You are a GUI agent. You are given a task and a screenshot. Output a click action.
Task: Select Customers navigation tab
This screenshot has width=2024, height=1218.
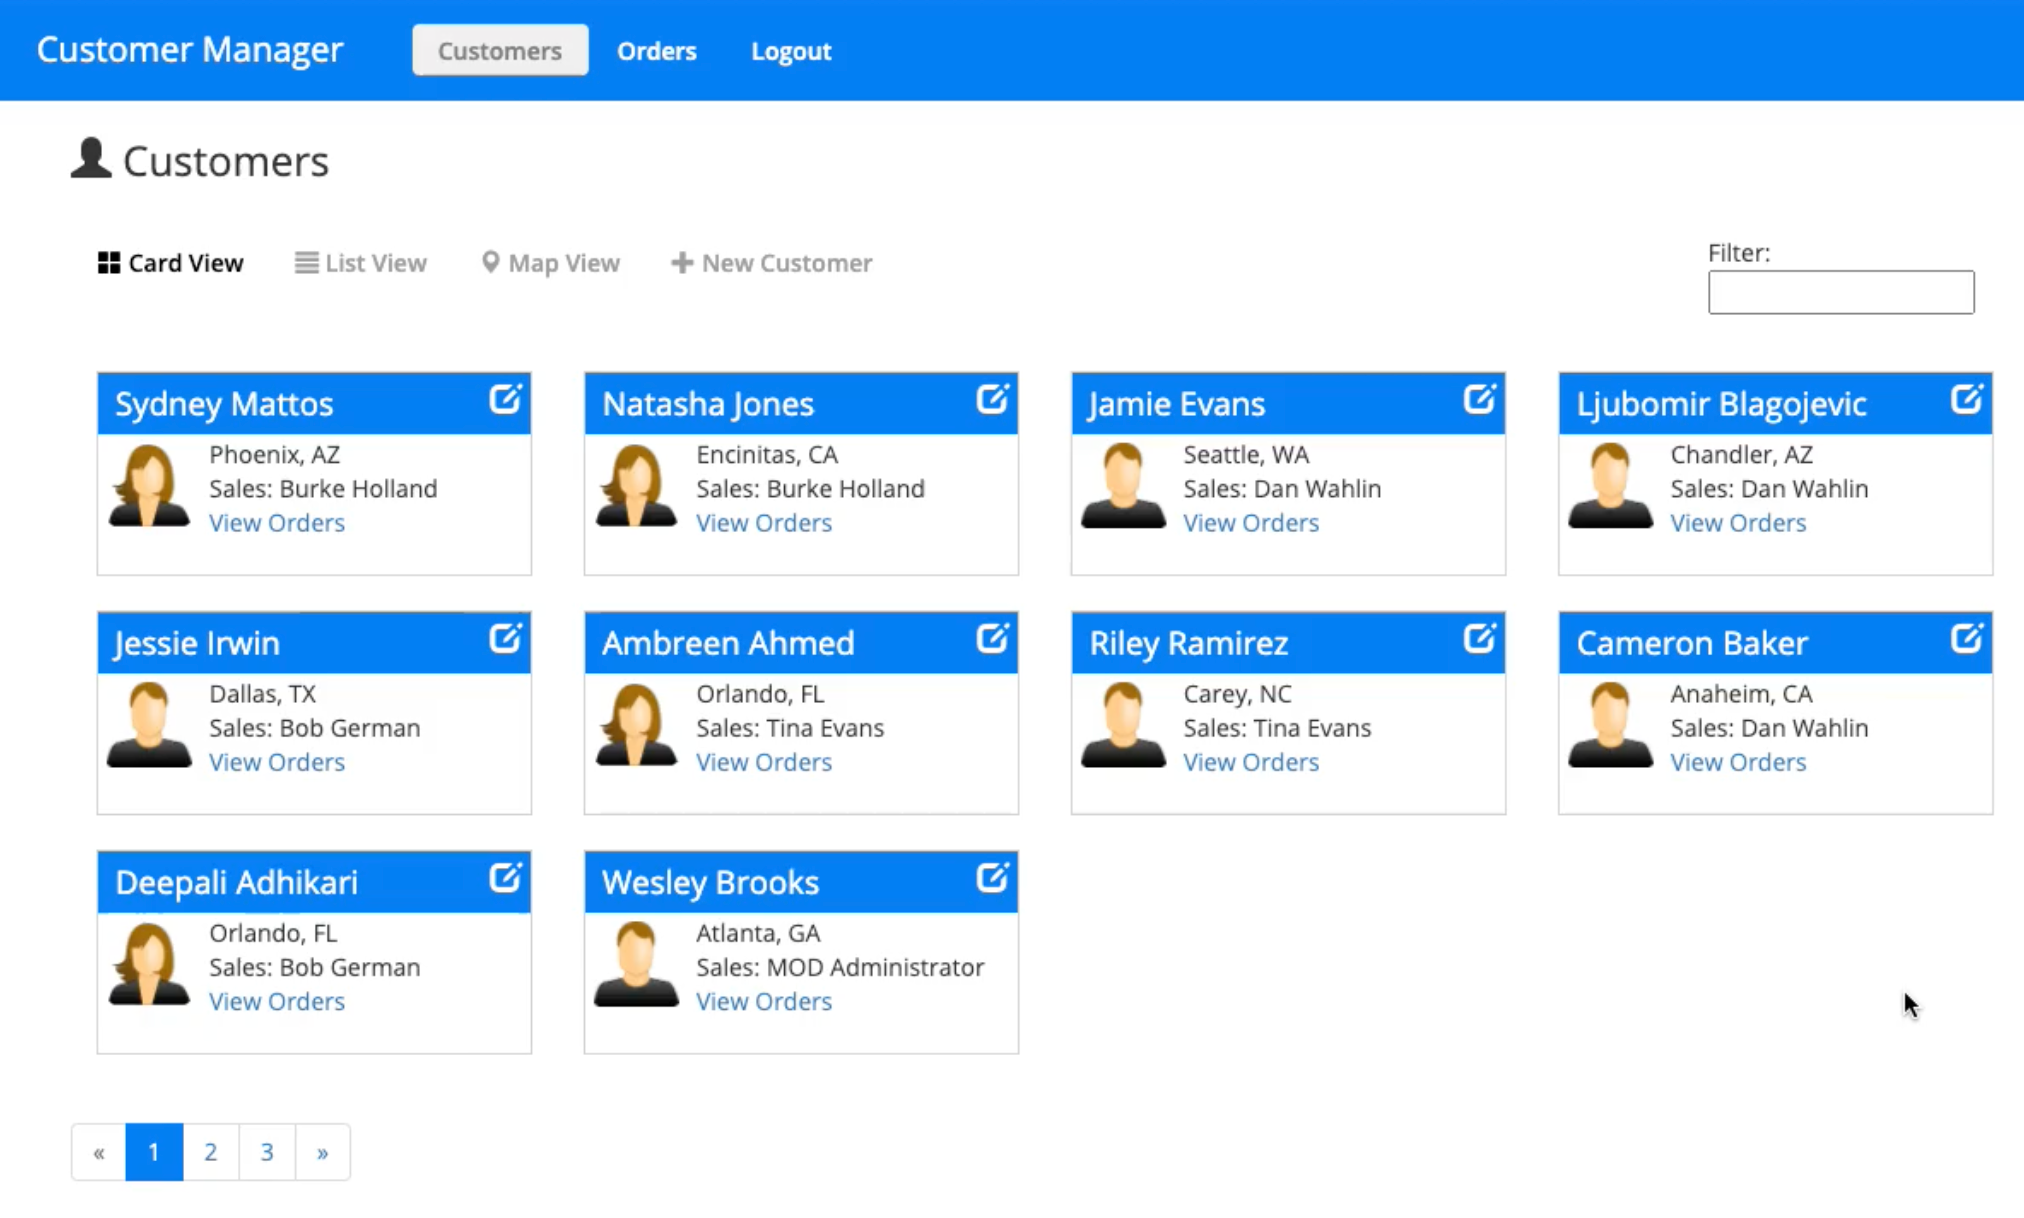[499, 51]
